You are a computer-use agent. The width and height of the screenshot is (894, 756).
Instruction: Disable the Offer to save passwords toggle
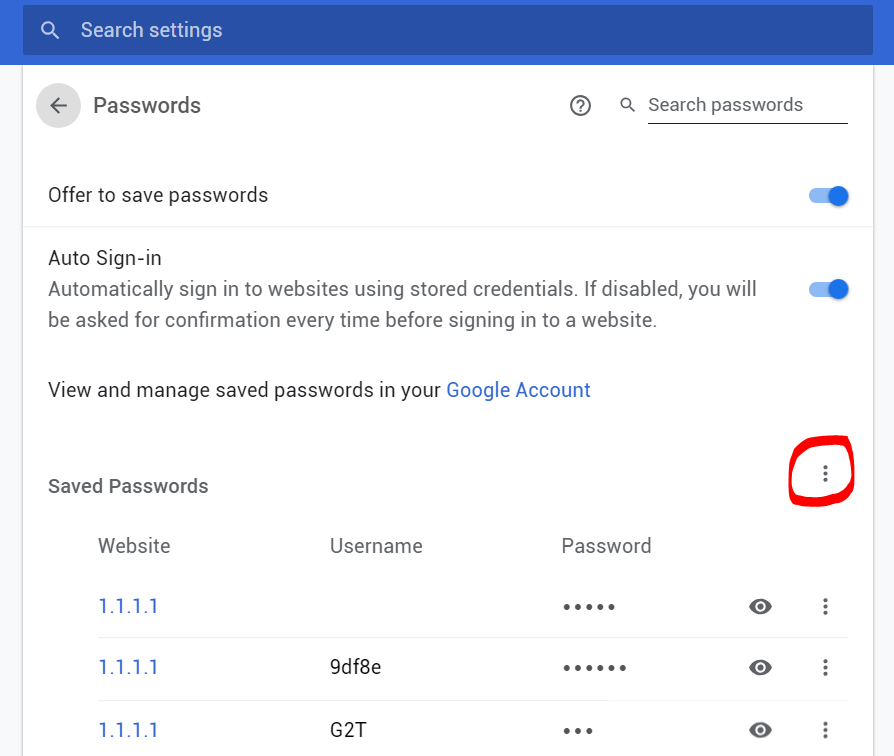(829, 196)
